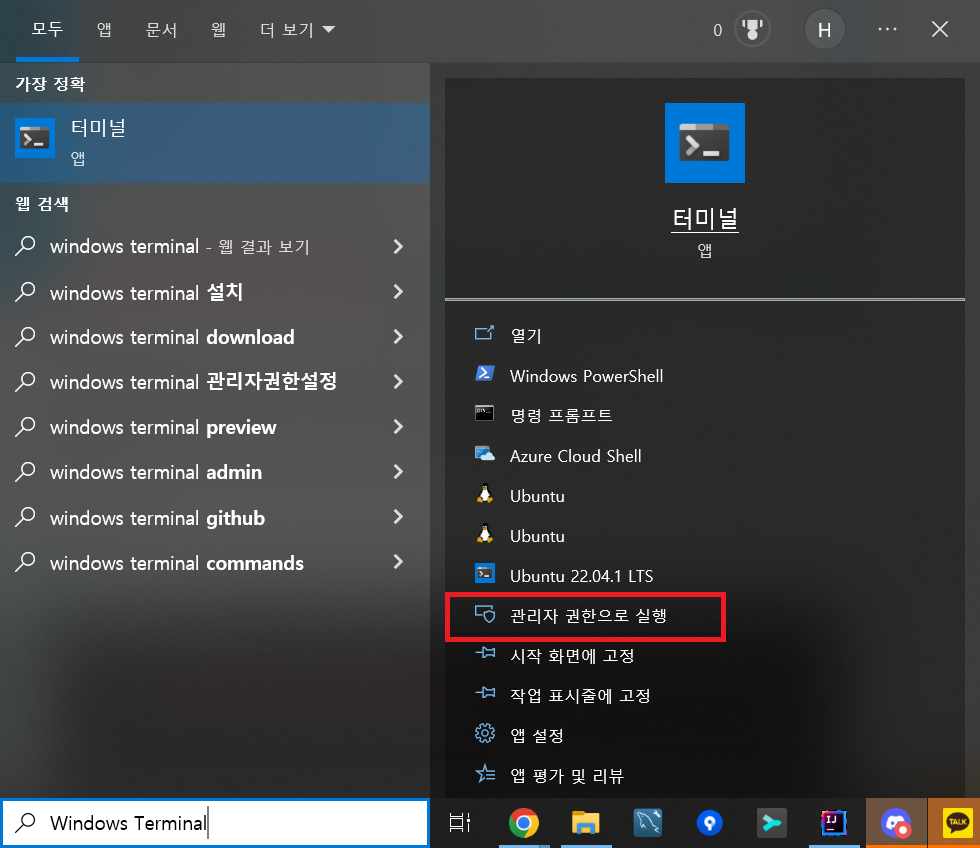Launch Ubuntu 22.04.1 LTS profile
This screenshot has height=848, width=980.
581,576
